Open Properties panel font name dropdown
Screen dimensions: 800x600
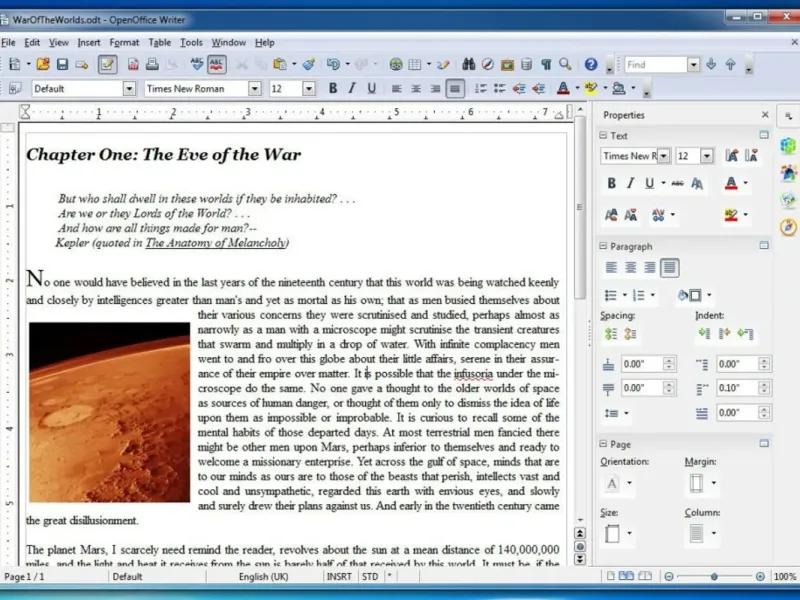tap(663, 156)
